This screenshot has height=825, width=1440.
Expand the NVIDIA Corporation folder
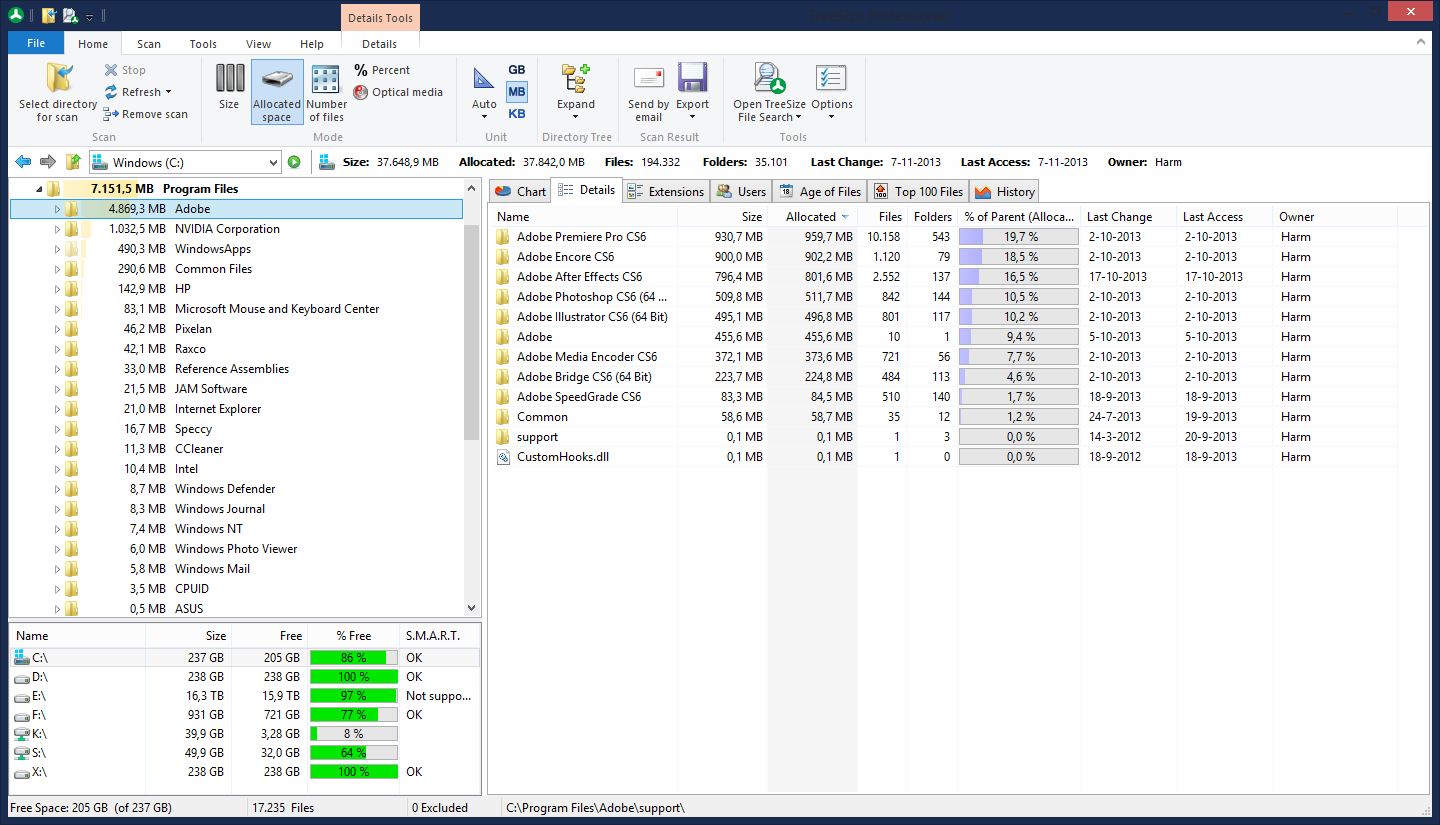[57, 229]
